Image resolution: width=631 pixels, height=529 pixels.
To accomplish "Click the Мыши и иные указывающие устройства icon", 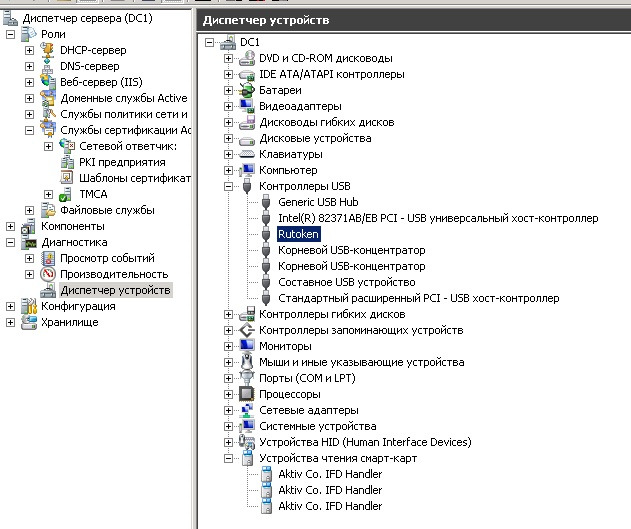I will (248, 362).
